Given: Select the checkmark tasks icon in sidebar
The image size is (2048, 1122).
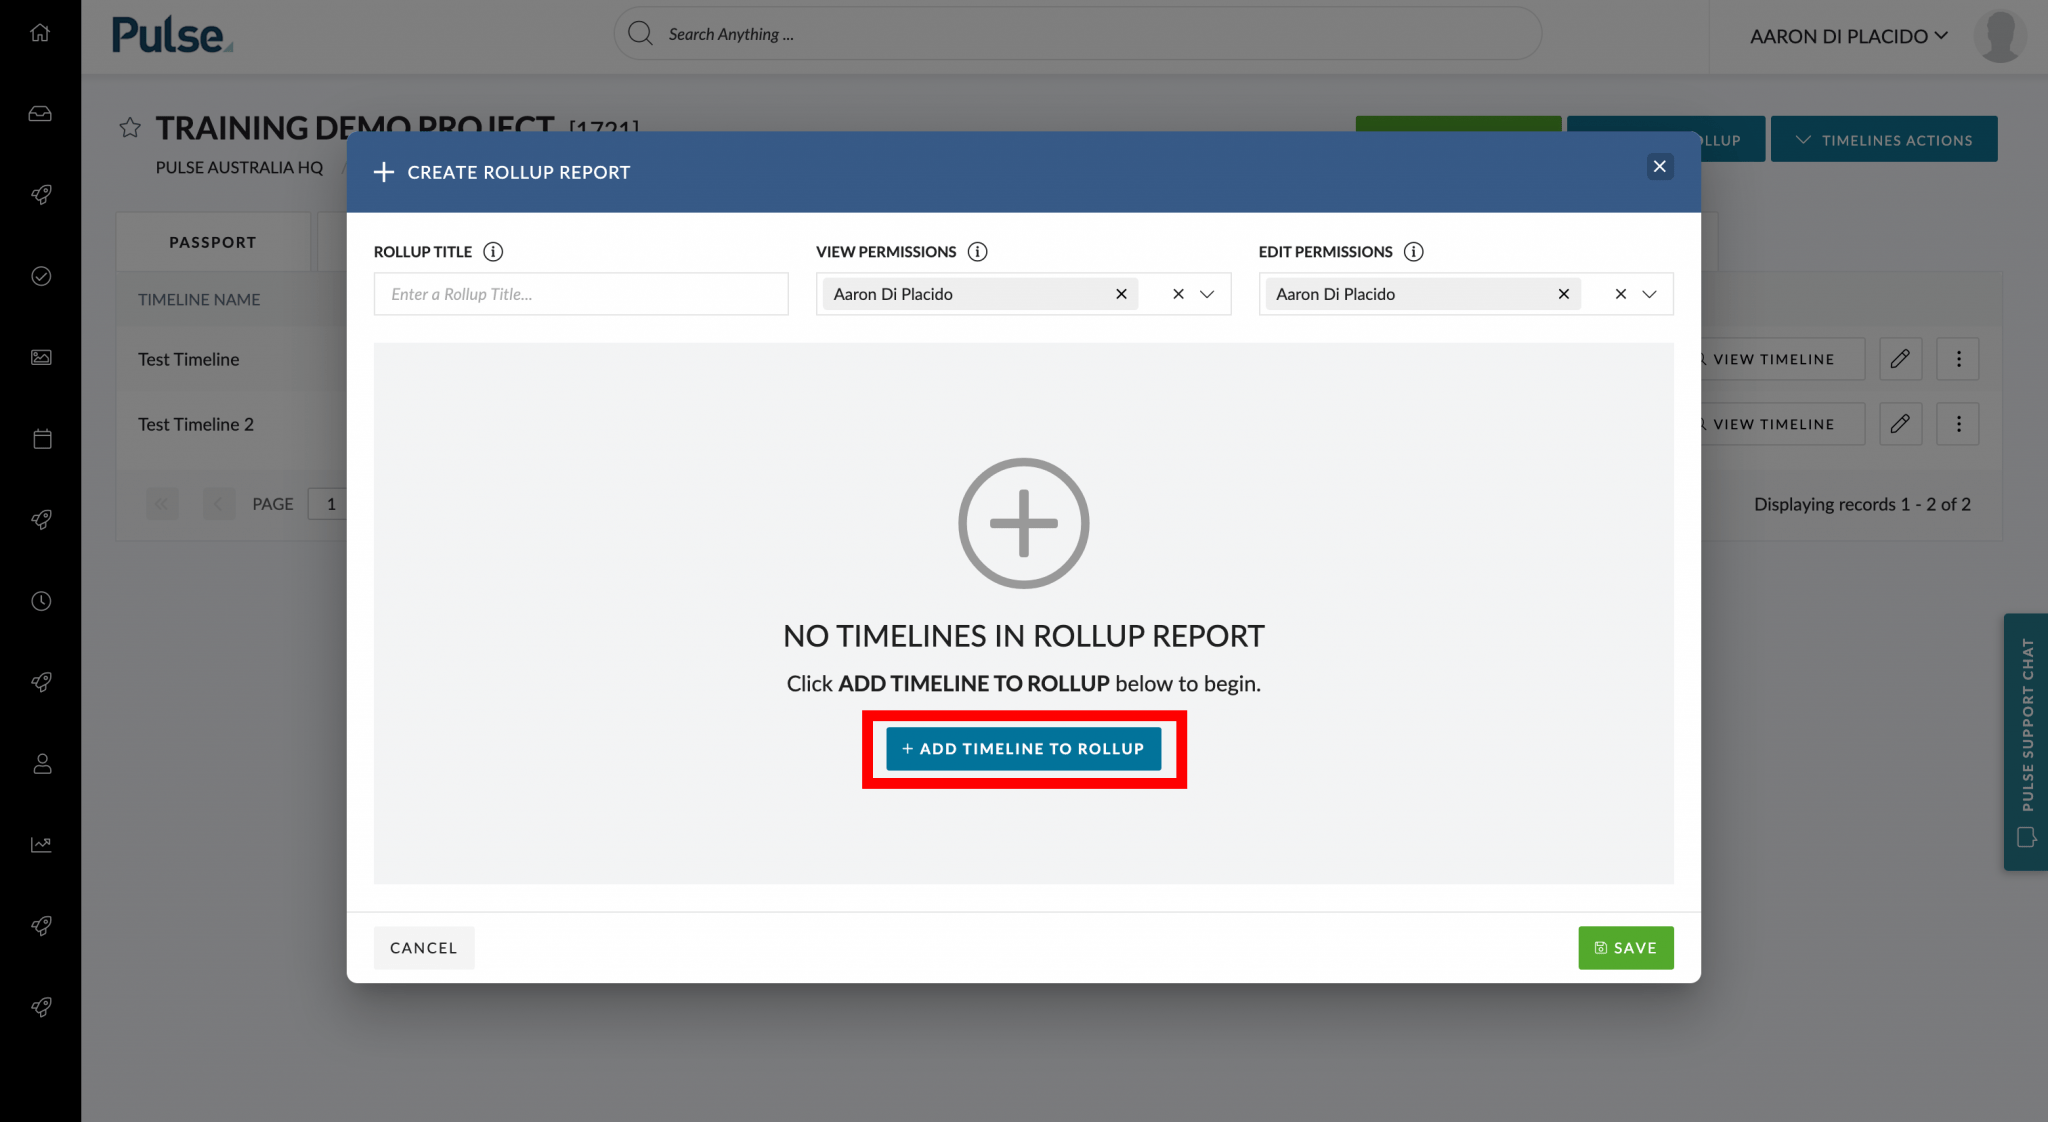Looking at the screenshot, I should pyautogui.click(x=40, y=276).
